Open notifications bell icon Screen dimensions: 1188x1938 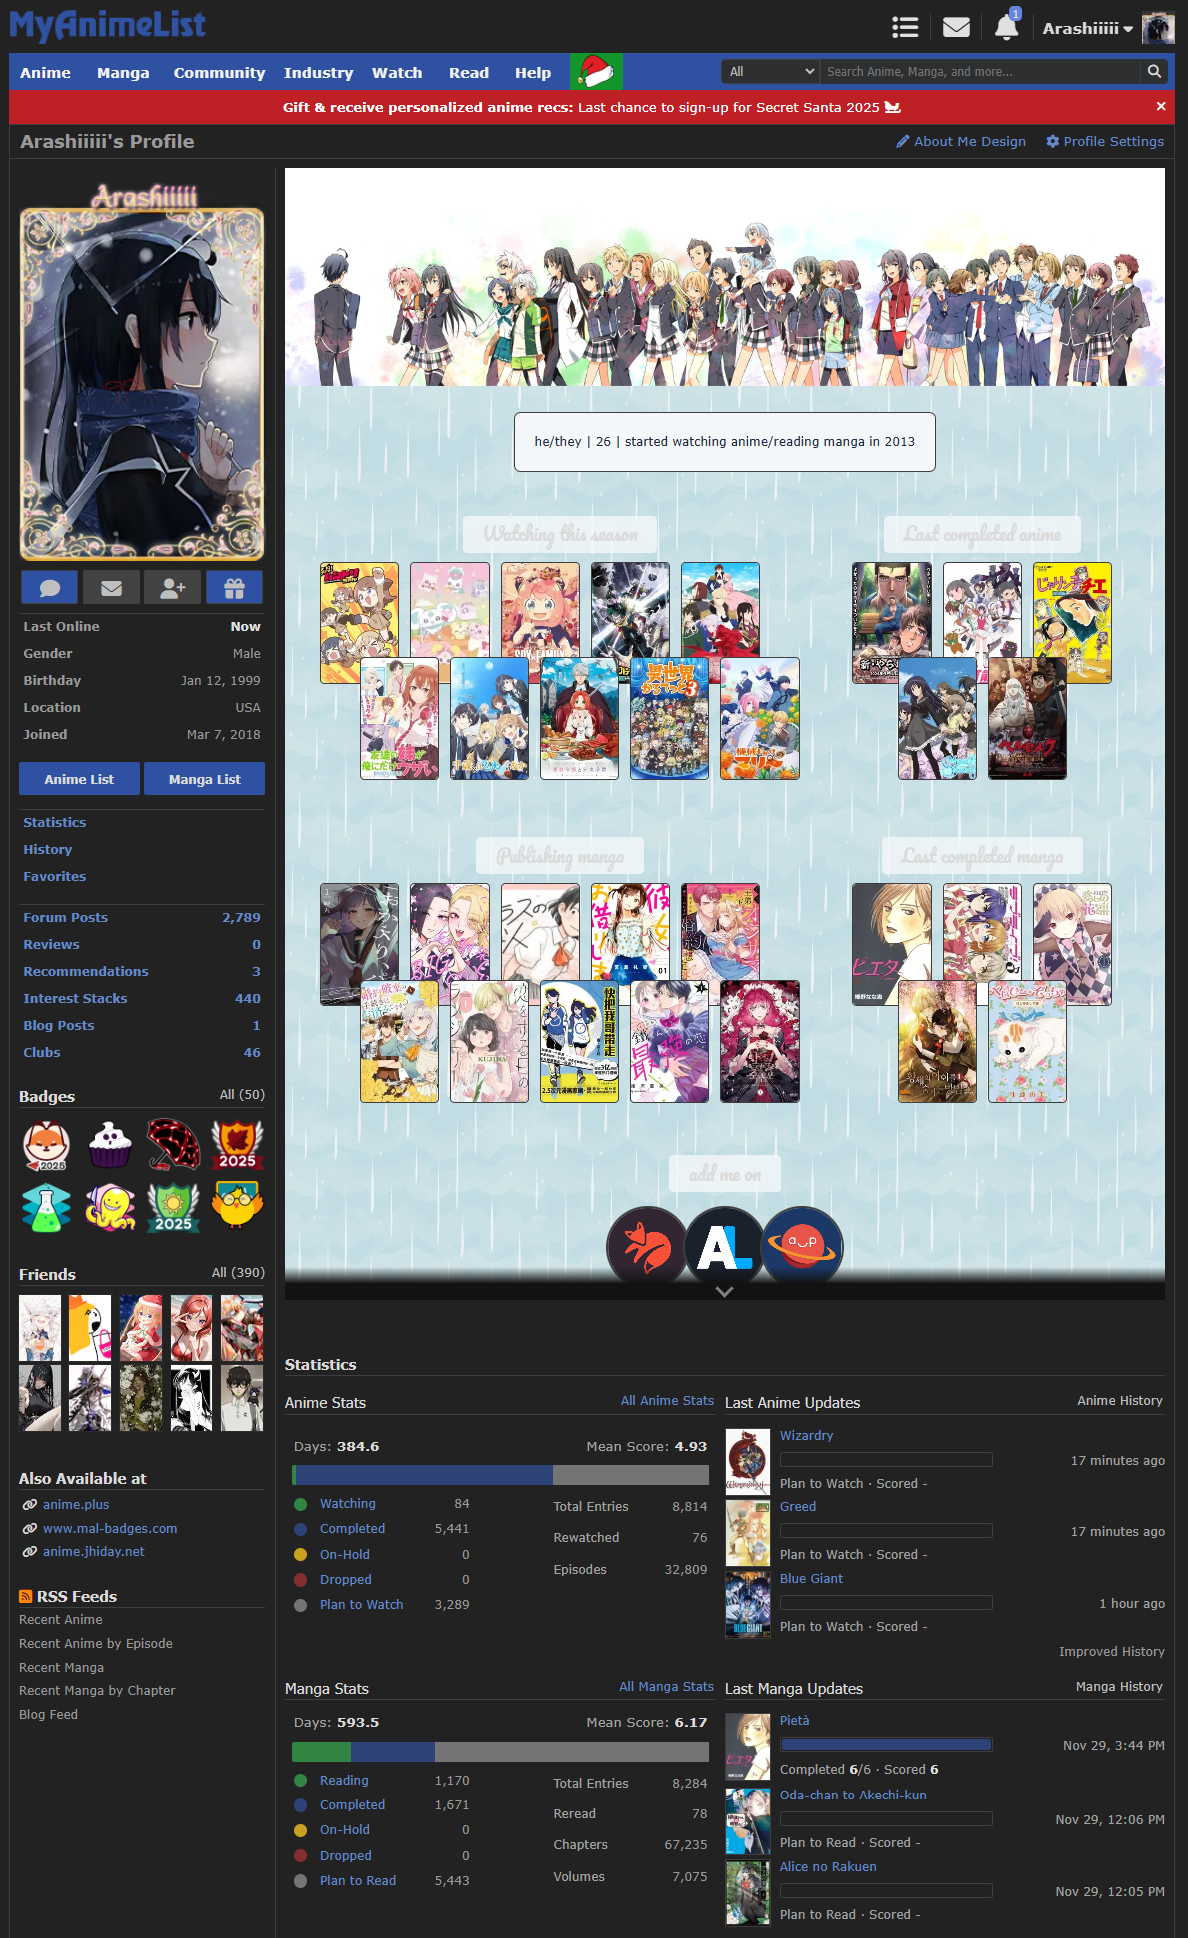tap(1007, 27)
